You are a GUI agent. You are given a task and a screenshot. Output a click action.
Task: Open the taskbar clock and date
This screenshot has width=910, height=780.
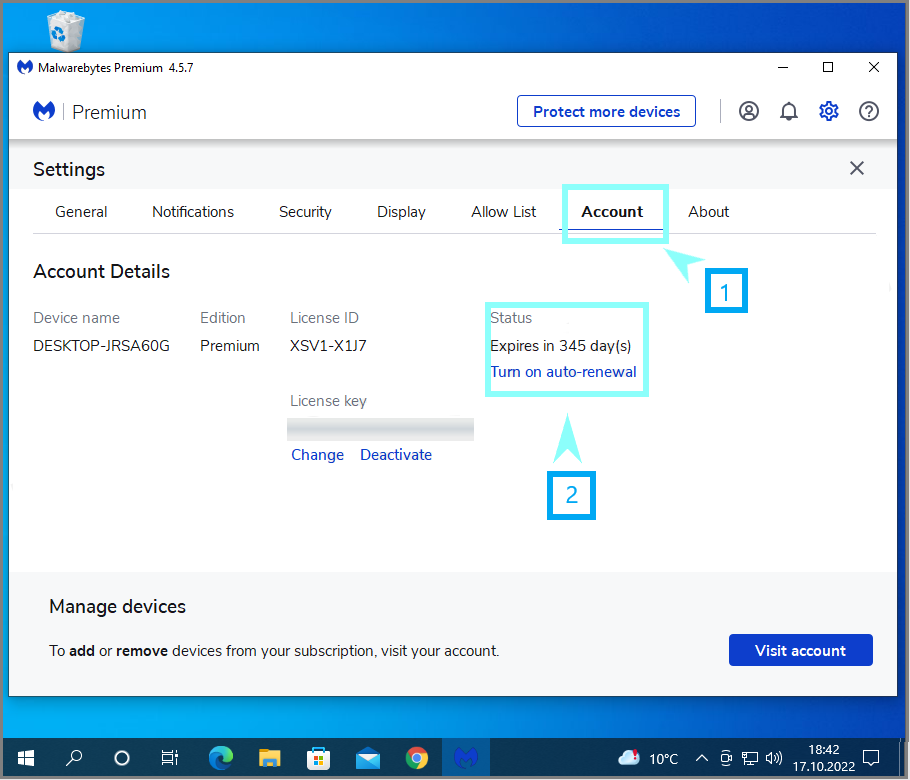coord(824,758)
